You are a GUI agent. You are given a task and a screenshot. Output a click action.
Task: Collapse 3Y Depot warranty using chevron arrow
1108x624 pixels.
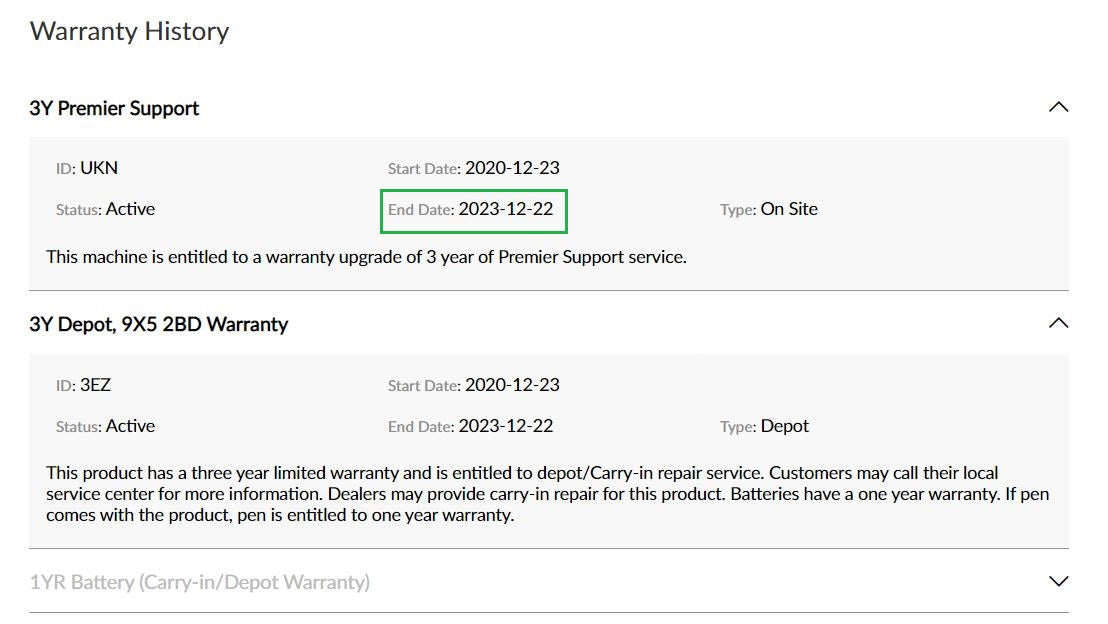tap(1057, 323)
